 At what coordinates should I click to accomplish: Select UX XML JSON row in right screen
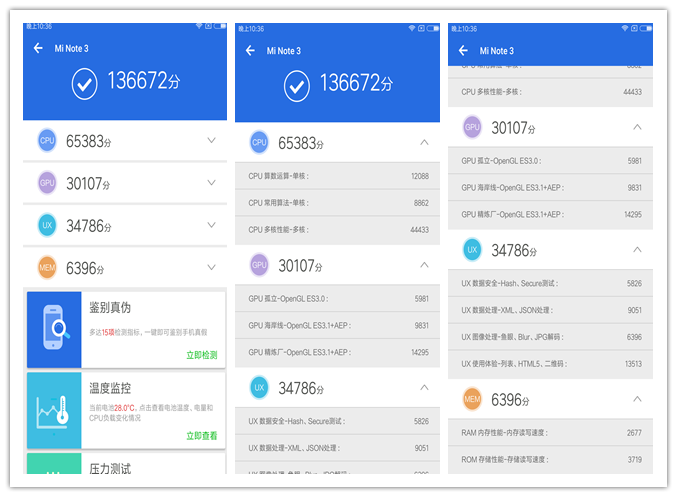coord(550,310)
